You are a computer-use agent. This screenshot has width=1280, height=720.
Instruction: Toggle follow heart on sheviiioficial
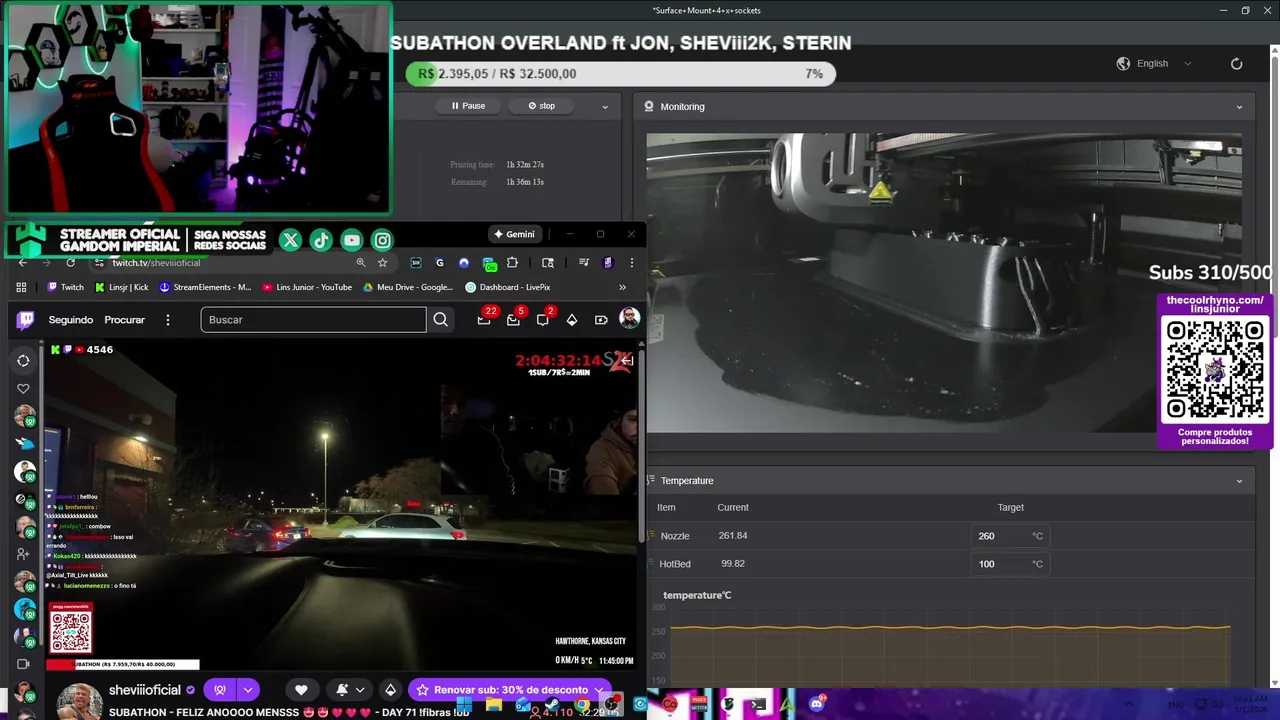coord(301,690)
